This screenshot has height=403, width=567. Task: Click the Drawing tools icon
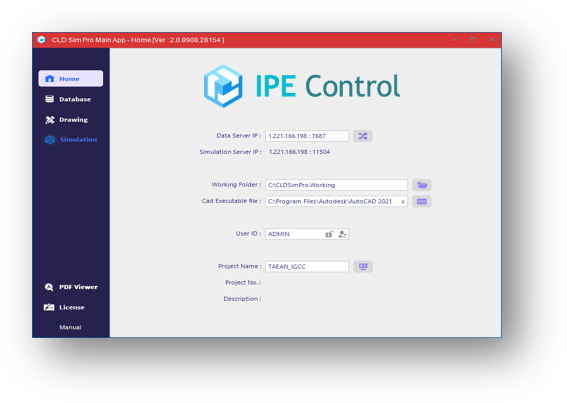coord(50,120)
